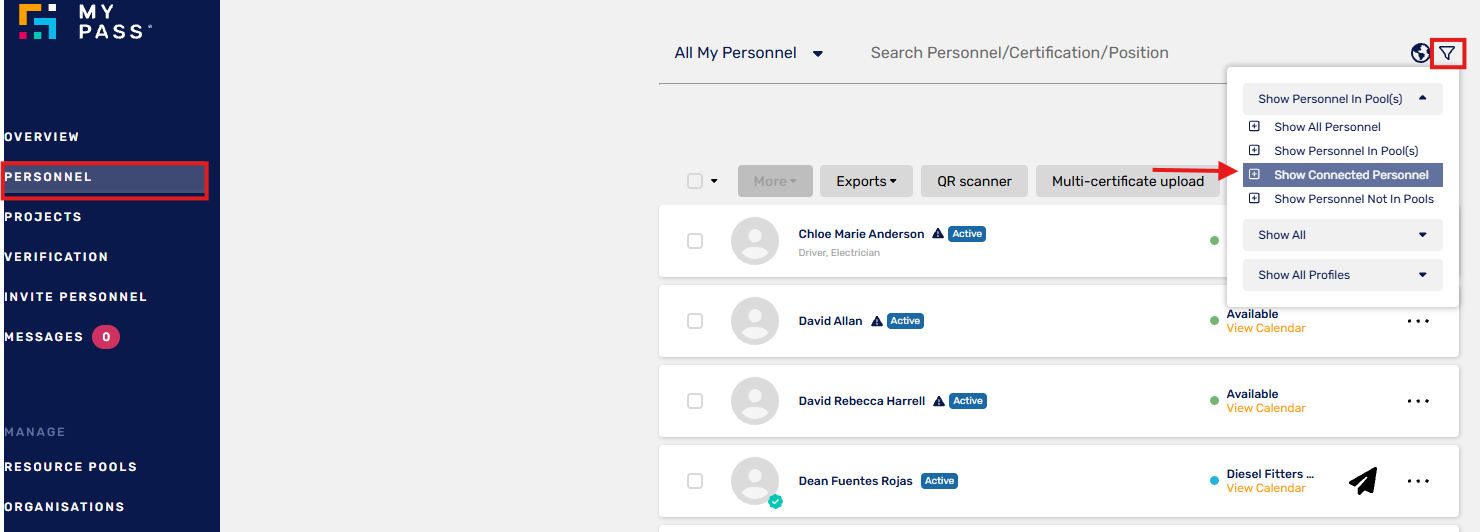Open the All My Personnel dropdown
Screen dimensions: 1480x532
pos(749,53)
